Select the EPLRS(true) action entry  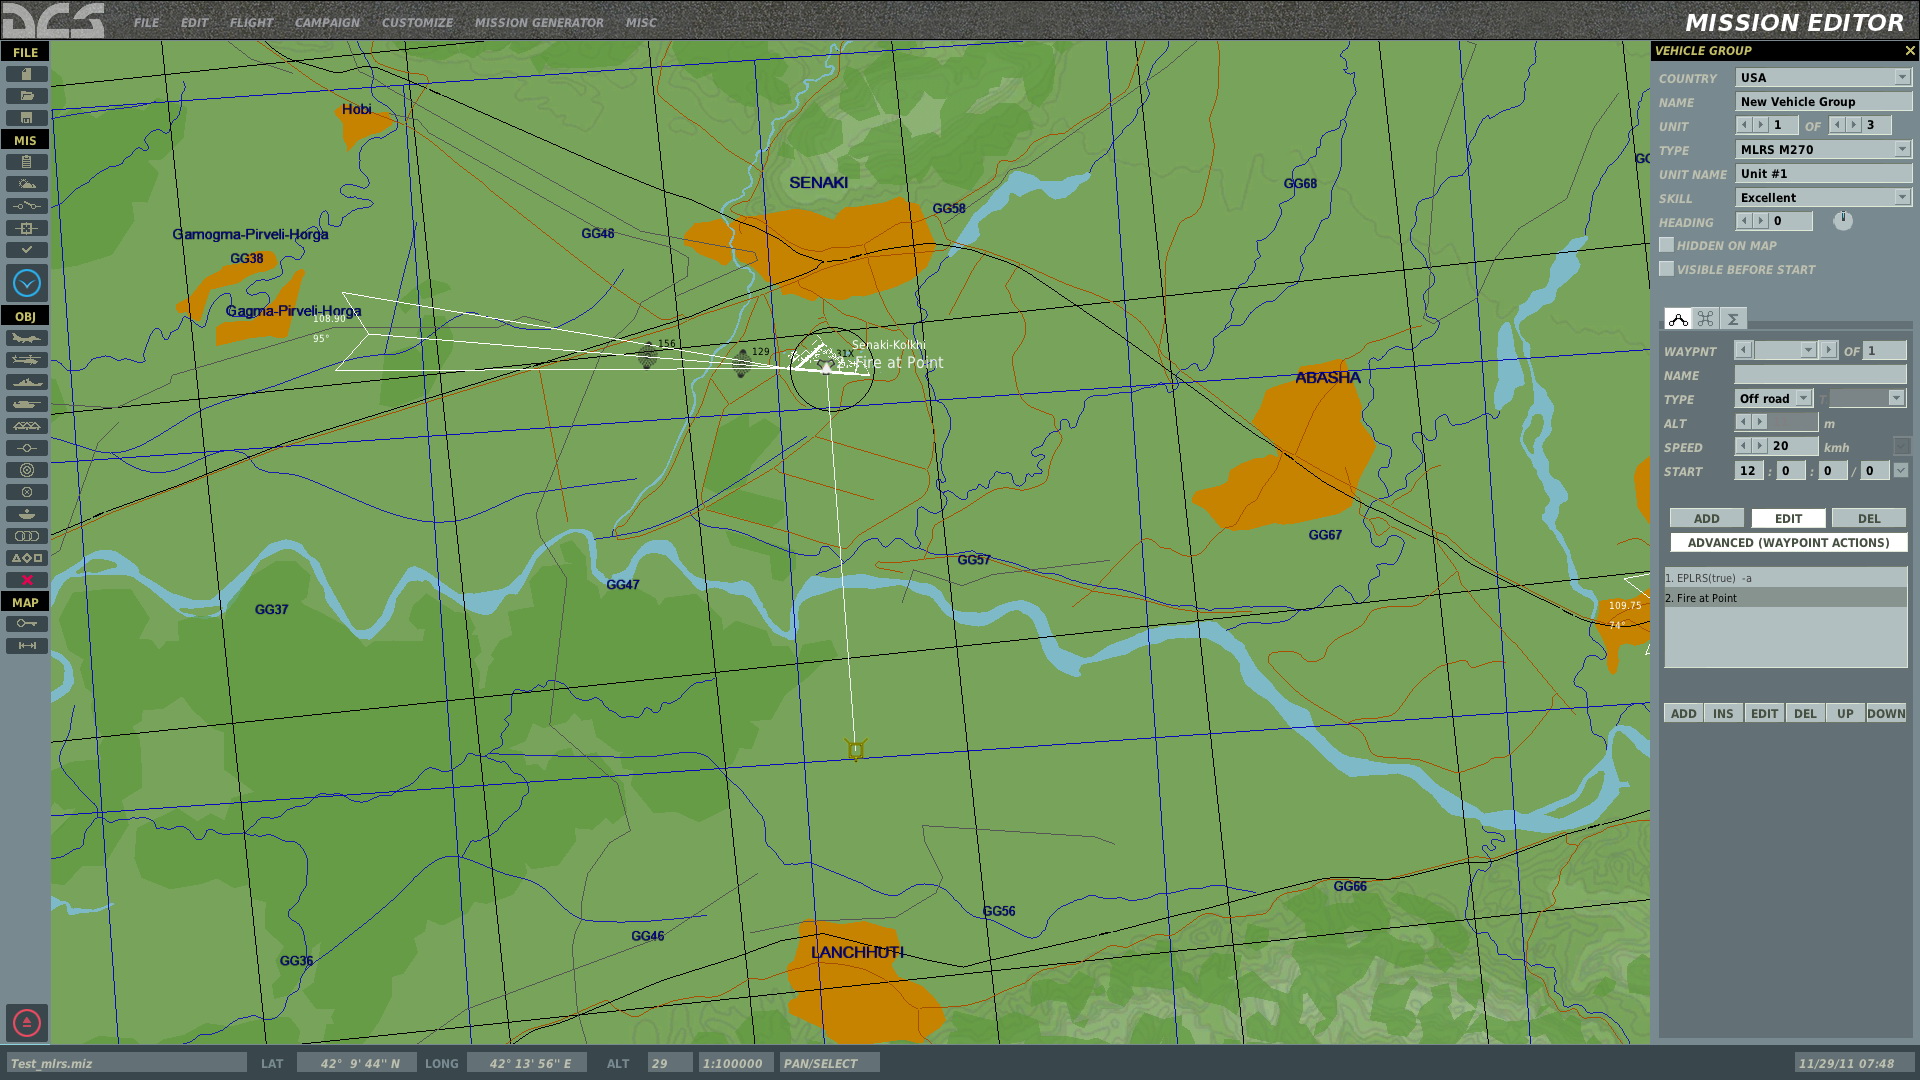click(1786, 578)
